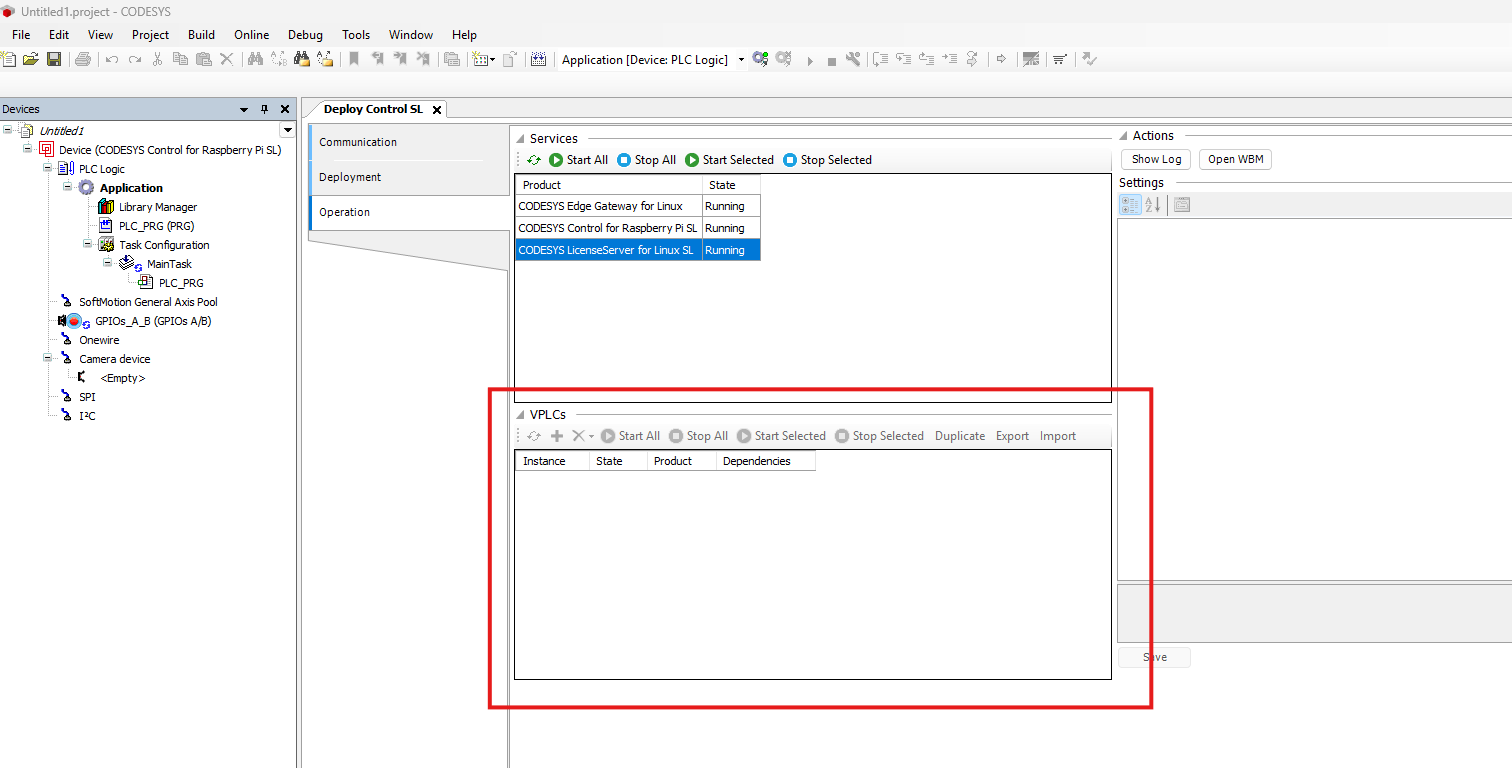Select GPIOs_A_B in the device tree
The width and height of the screenshot is (1512, 768).
[152, 321]
